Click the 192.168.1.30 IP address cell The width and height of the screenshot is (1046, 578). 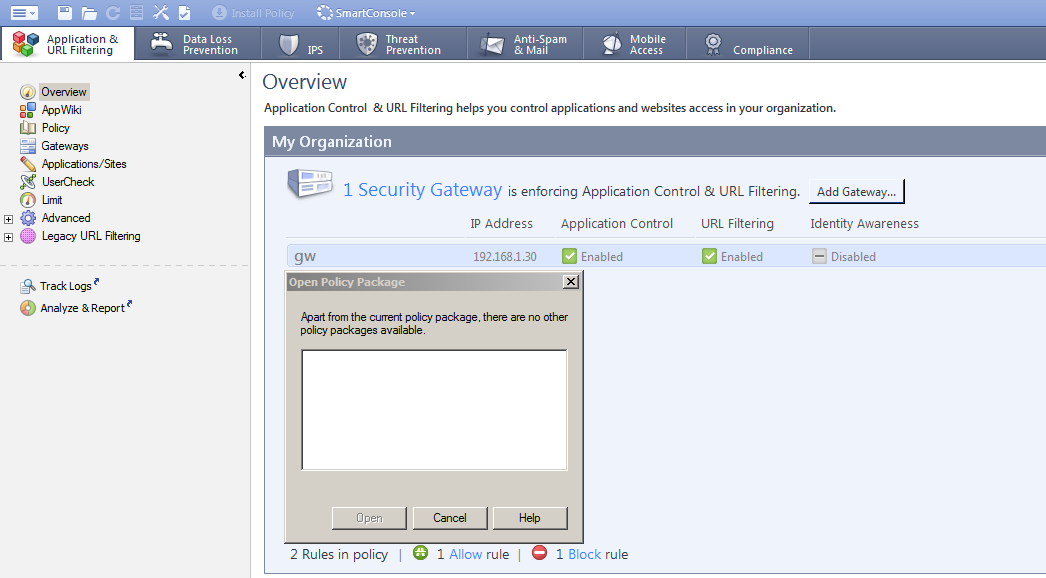tap(505, 257)
